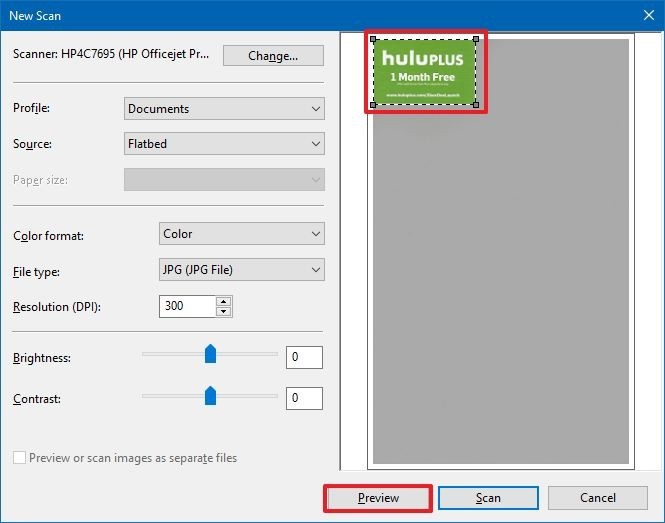Open the Source dropdown showing Flatbed
This screenshot has height=523, width=665.
coord(224,144)
